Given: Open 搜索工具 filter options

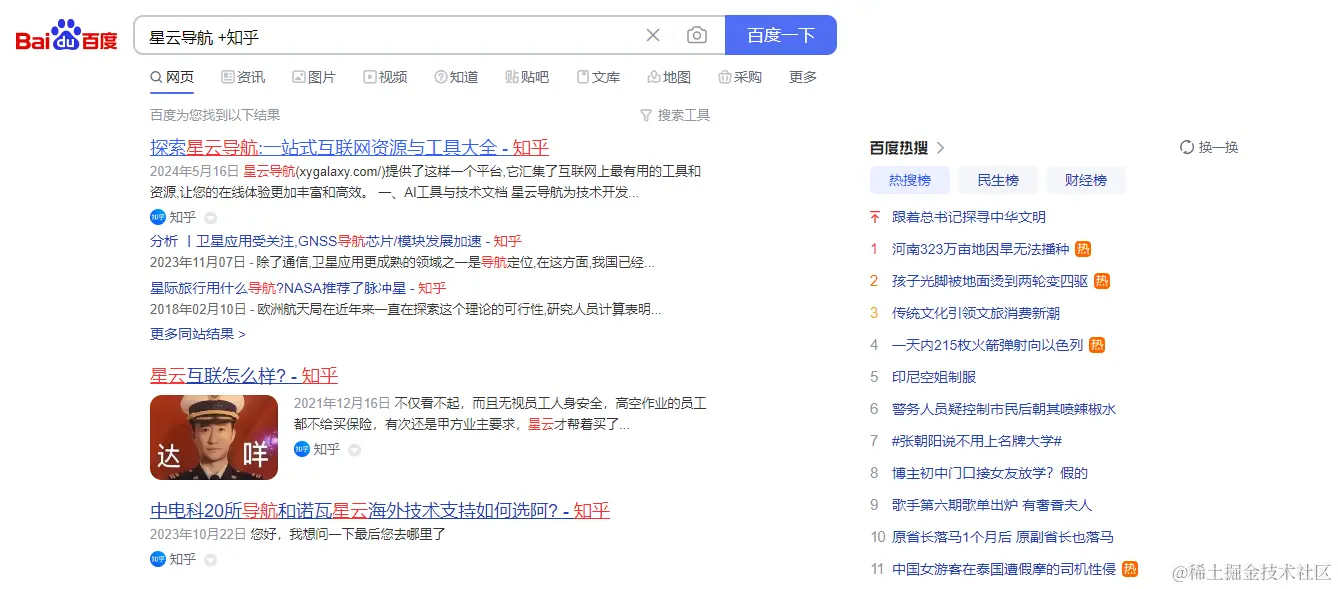Looking at the screenshot, I should [x=675, y=115].
